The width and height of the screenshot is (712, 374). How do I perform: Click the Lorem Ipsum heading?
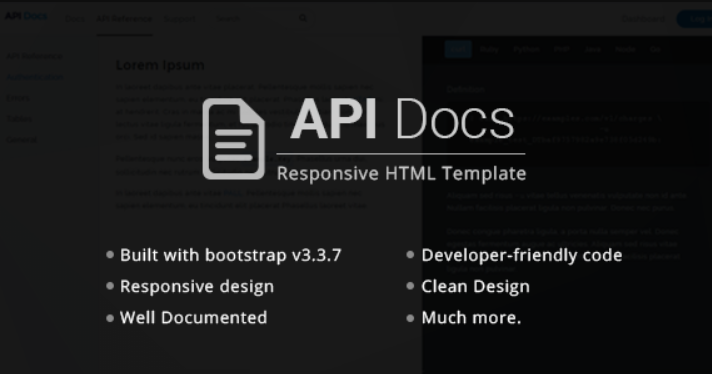160,65
